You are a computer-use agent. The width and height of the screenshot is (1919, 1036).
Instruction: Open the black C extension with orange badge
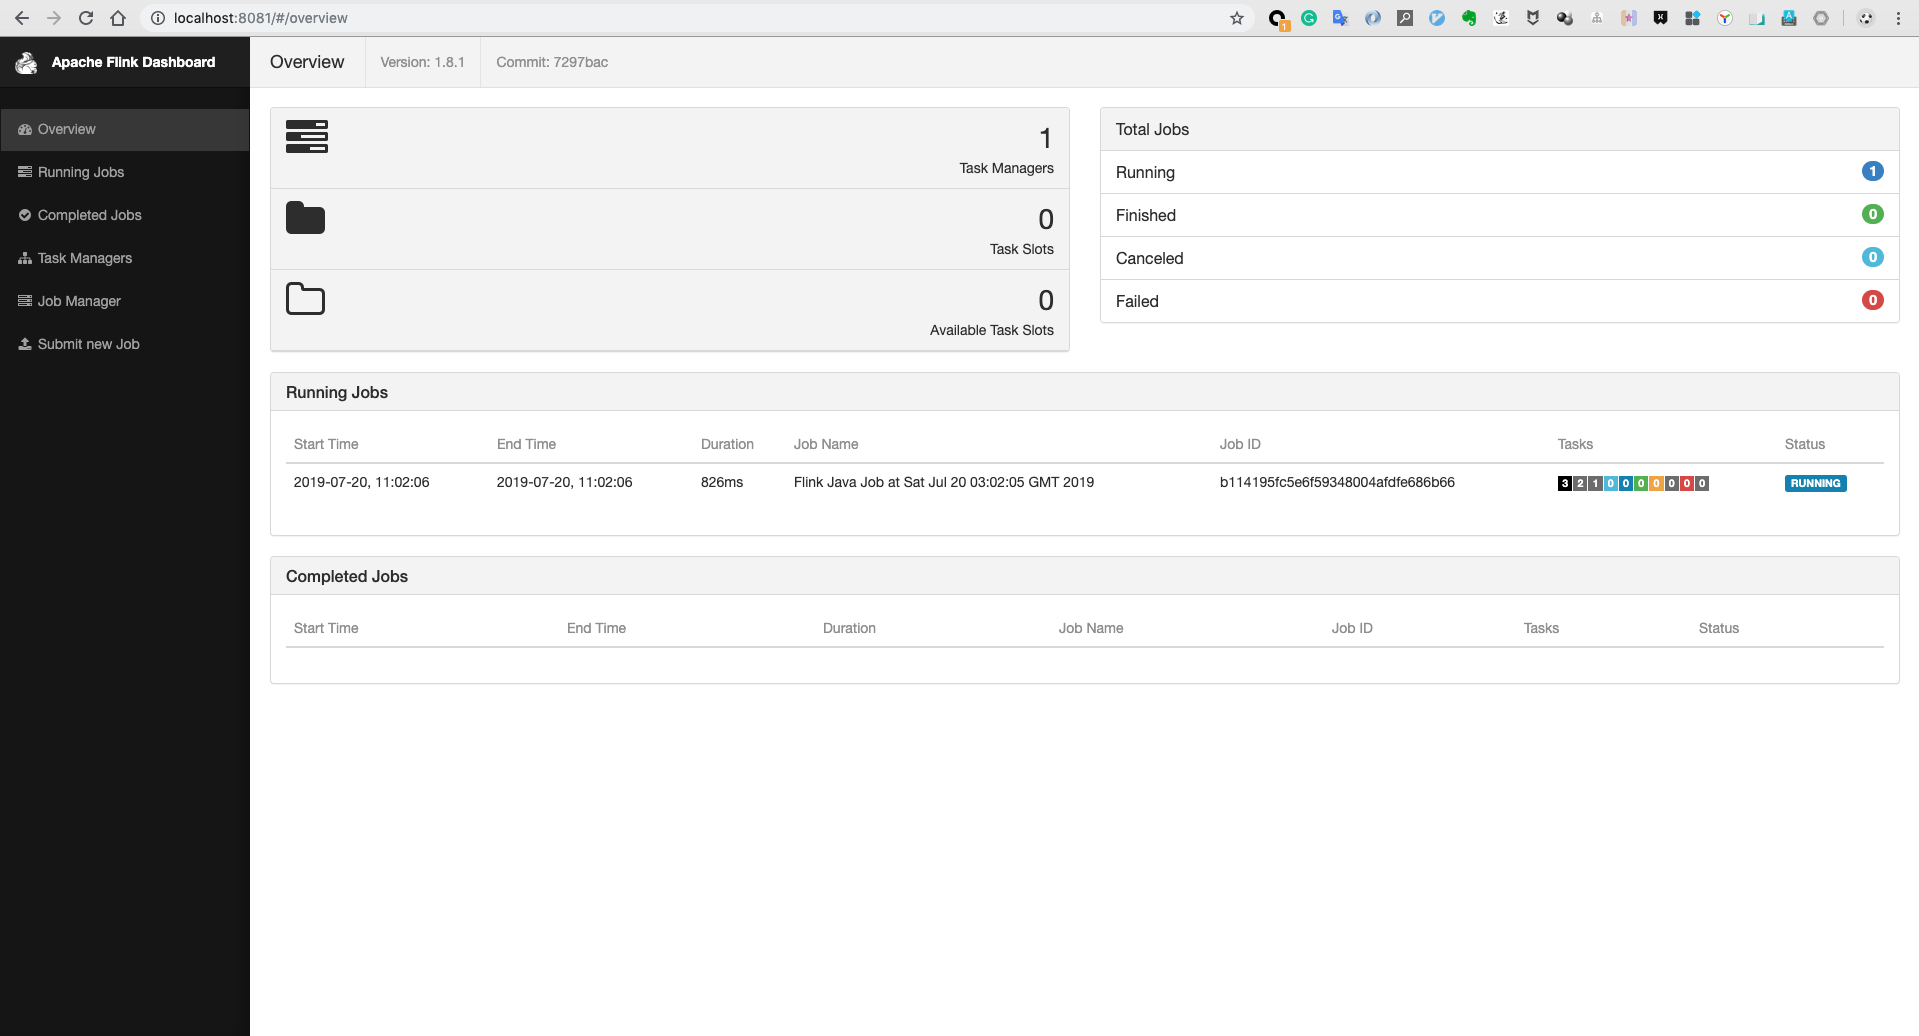coord(1278,19)
